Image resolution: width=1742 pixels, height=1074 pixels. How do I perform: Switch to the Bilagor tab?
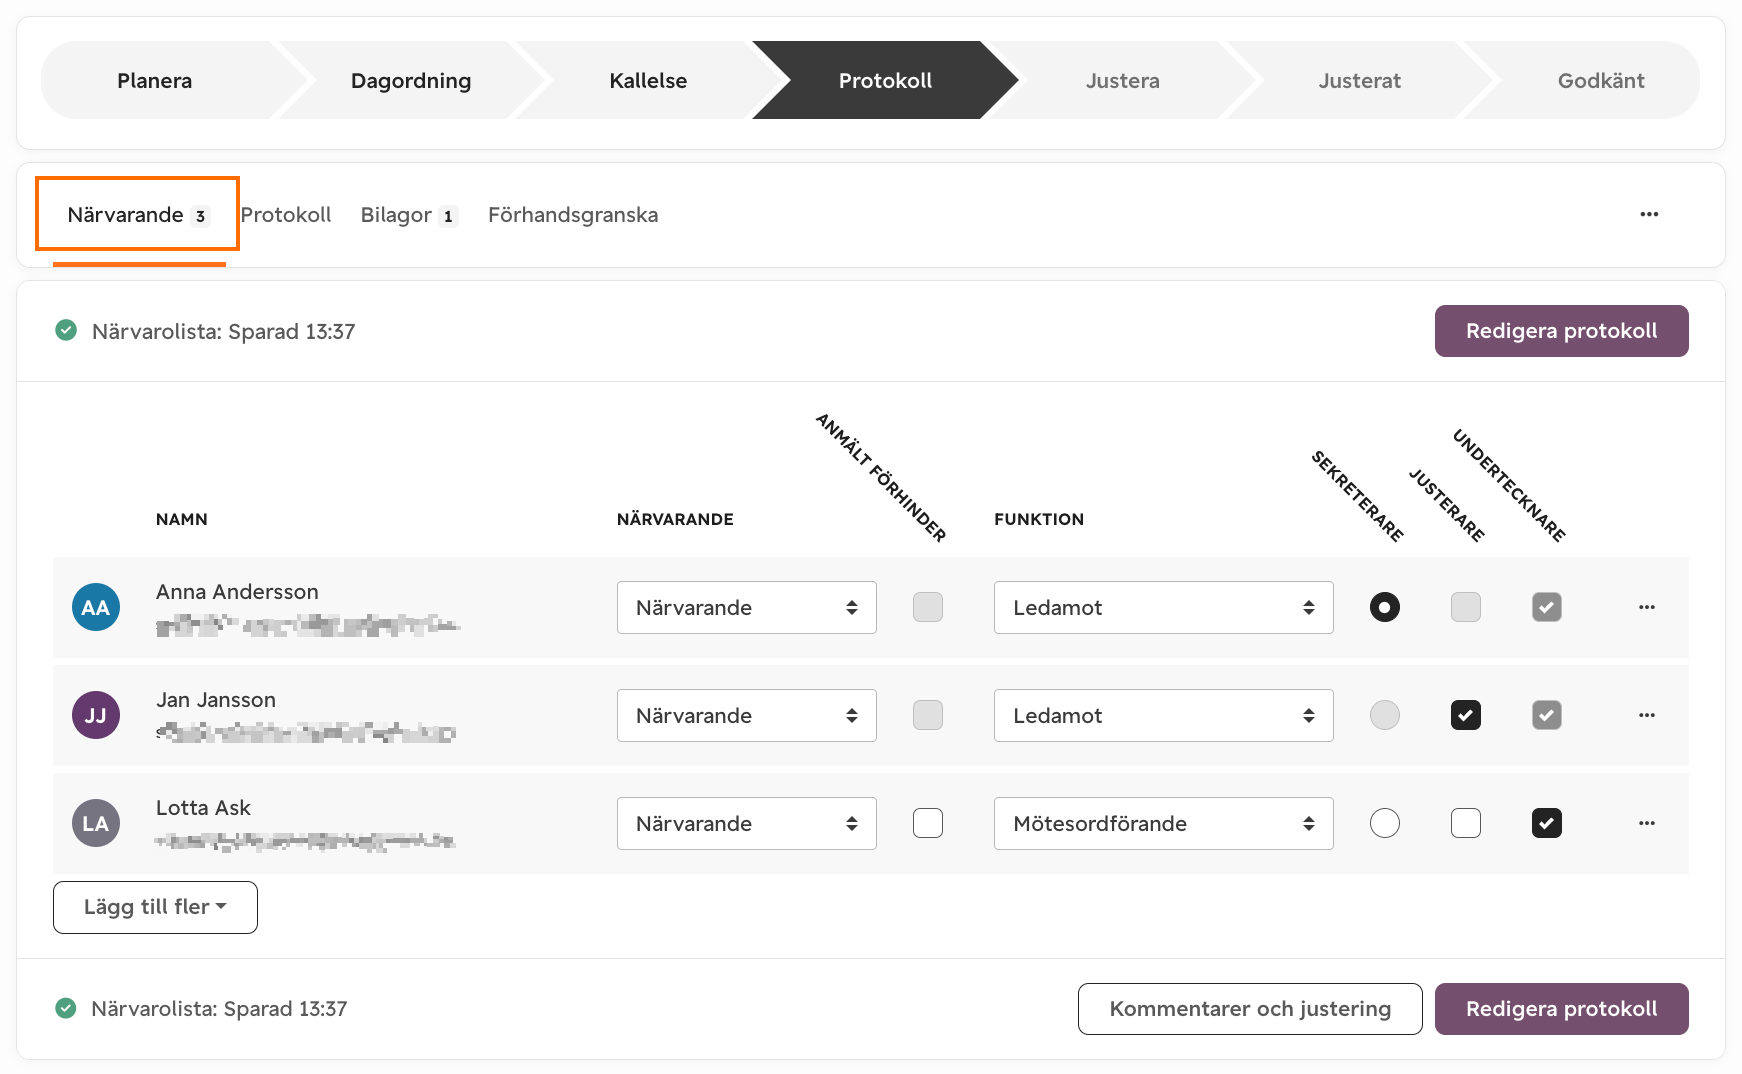409,215
